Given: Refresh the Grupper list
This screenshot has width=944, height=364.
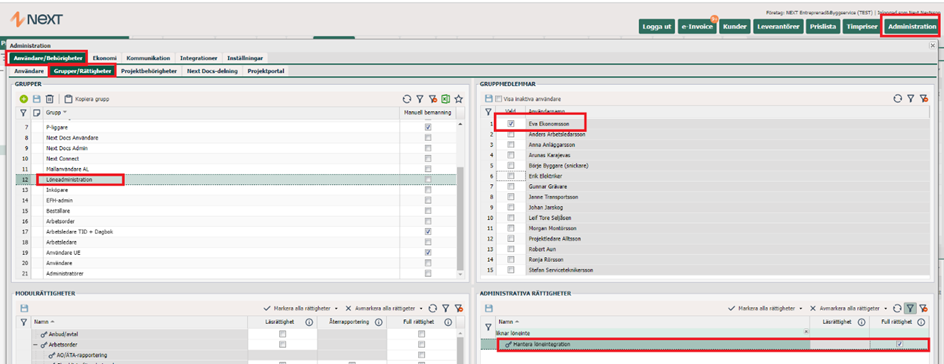Looking at the screenshot, I should click(407, 99).
